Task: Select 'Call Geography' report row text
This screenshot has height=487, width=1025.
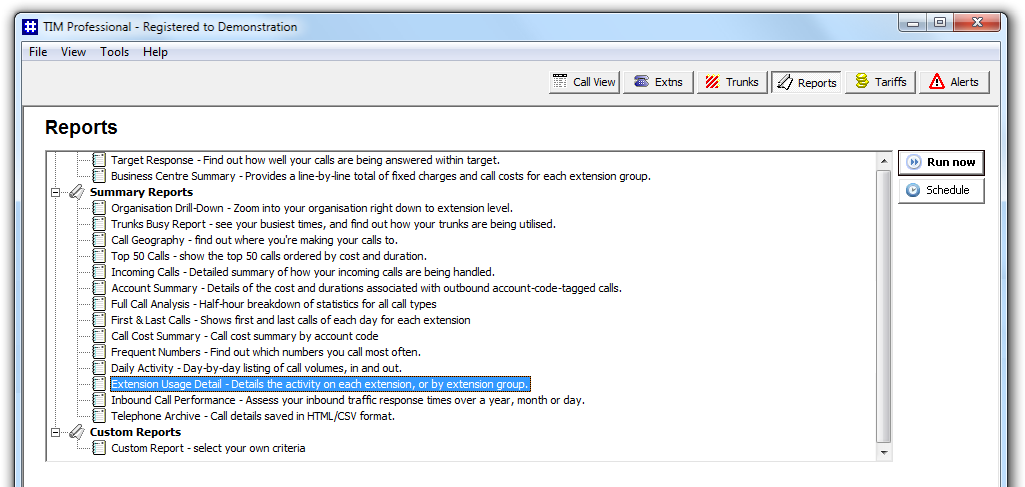Action: [254, 240]
